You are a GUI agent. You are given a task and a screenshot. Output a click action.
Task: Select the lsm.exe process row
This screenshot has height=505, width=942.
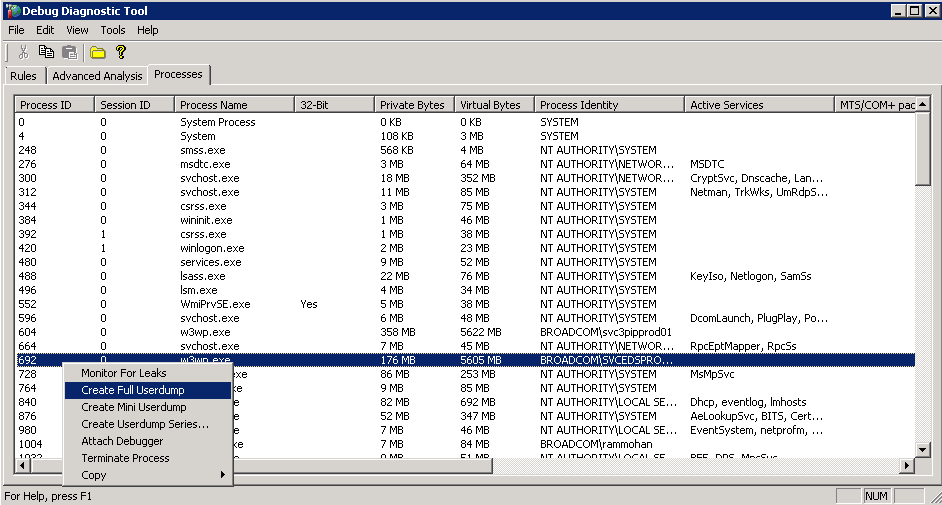(465, 290)
